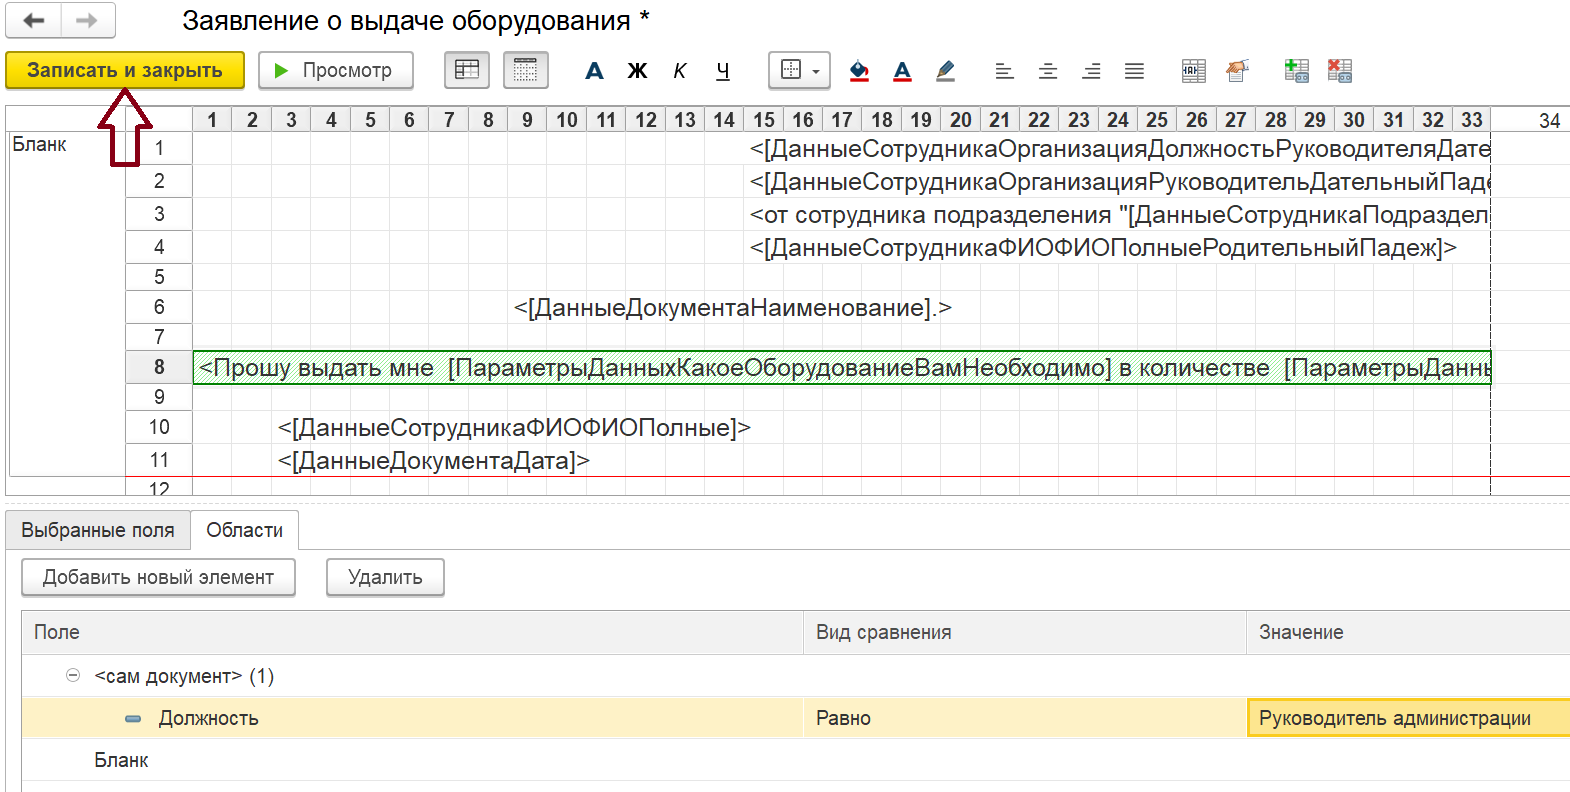This screenshot has width=1570, height=792.
Task: Open the Просмотр preview
Action: [x=336, y=71]
